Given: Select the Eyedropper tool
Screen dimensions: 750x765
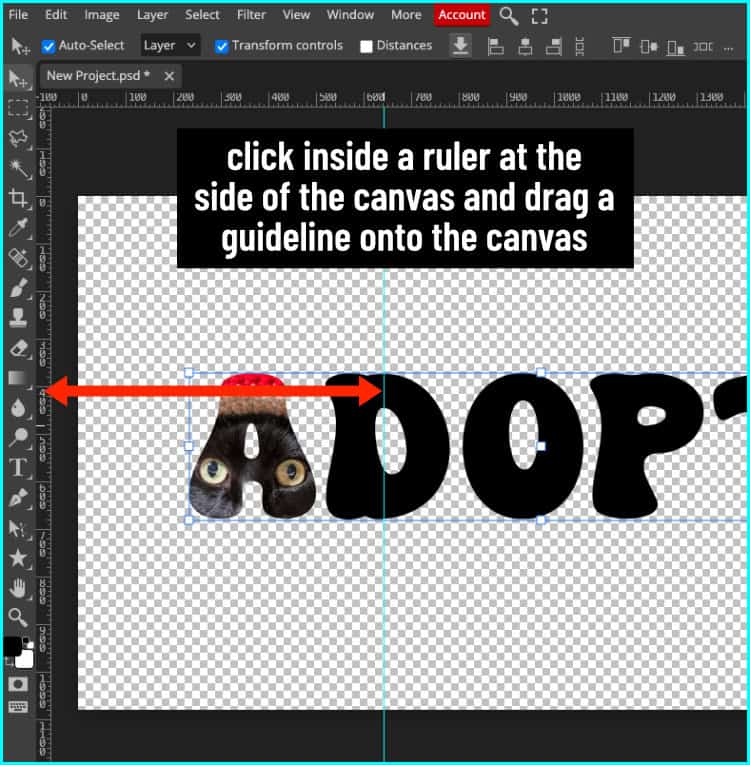Looking at the screenshot, I should [x=18, y=228].
